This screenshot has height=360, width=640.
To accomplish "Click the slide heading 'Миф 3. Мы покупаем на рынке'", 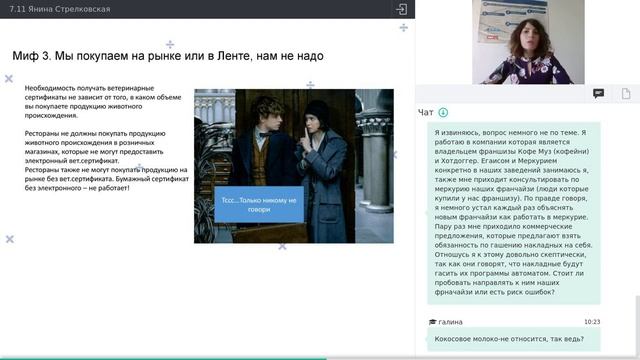I will pos(168,56).
